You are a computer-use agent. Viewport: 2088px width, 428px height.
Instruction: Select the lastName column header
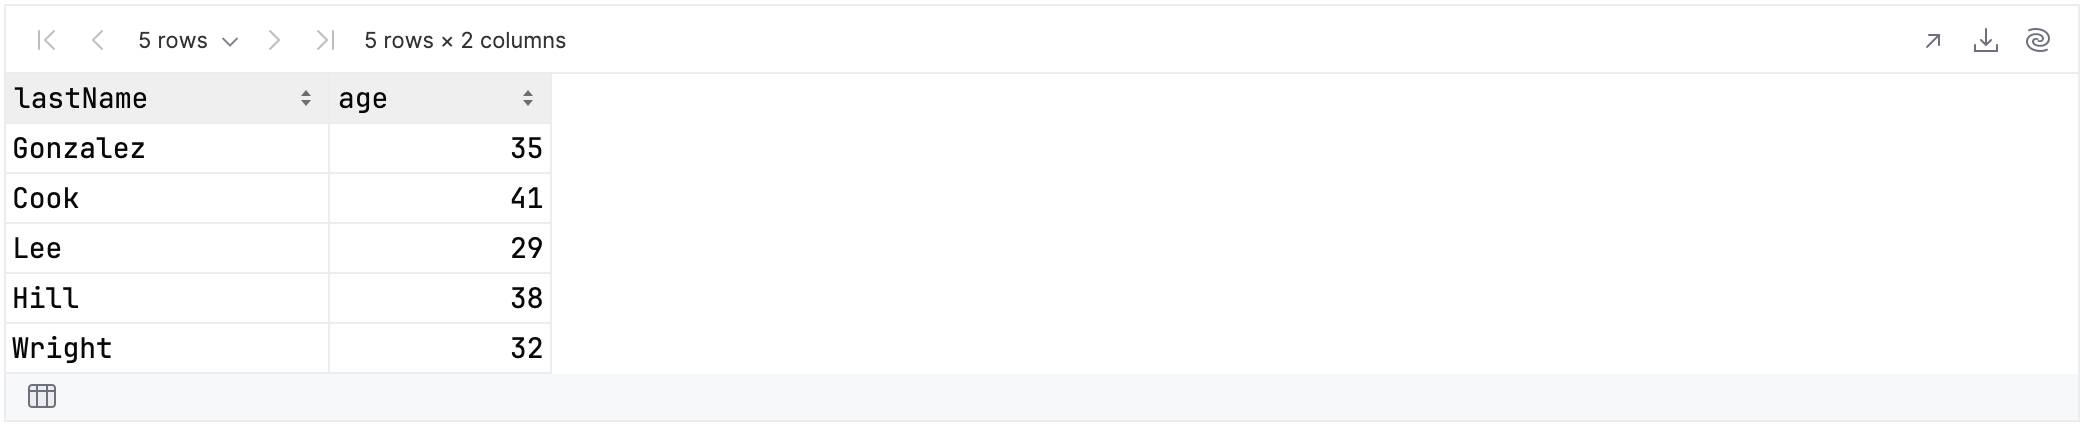167,98
